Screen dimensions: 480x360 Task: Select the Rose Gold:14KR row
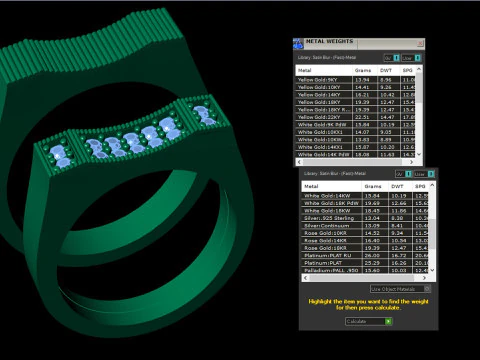(365, 241)
